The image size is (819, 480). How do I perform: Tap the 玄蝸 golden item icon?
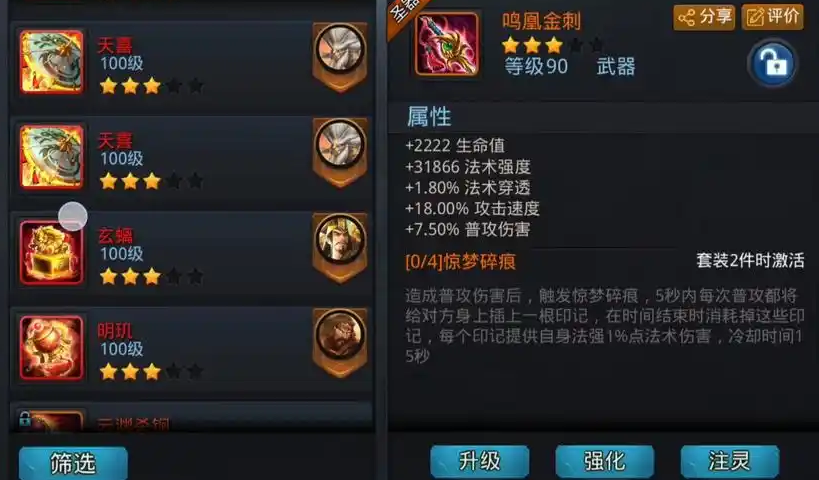point(52,253)
